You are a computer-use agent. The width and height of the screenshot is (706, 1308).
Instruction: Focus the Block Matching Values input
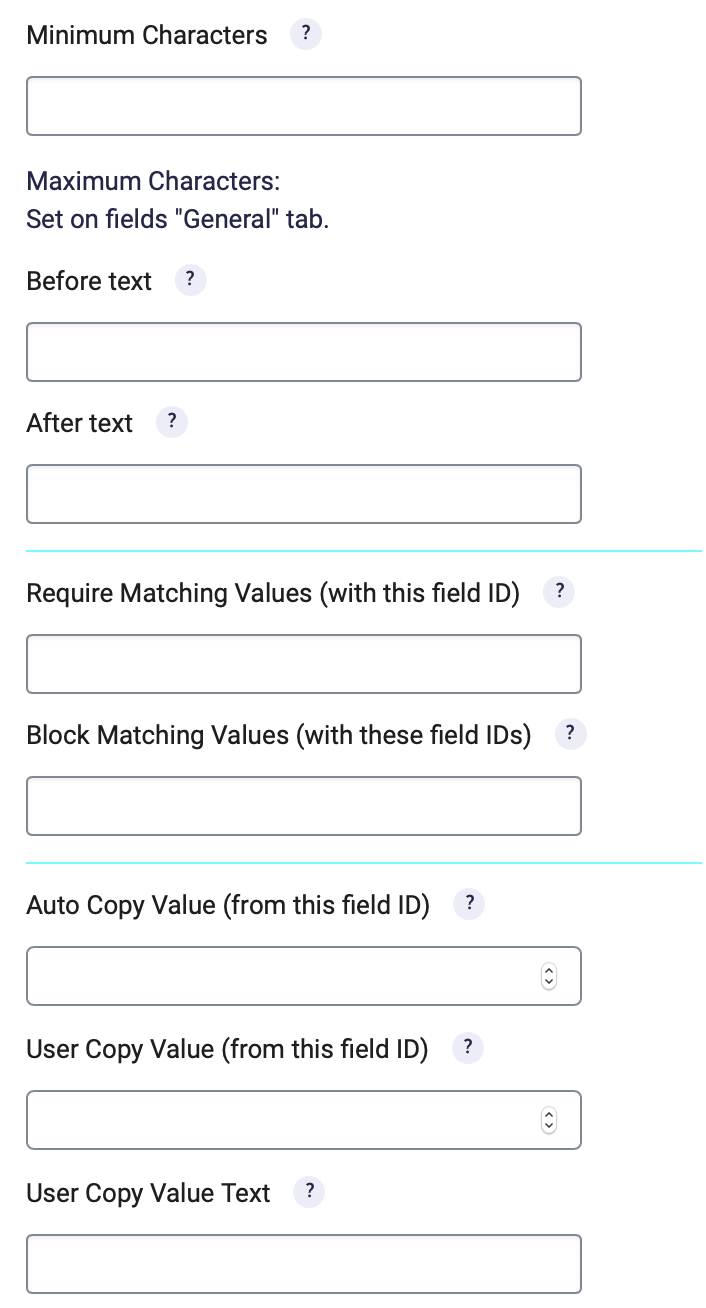click(304, 806)
